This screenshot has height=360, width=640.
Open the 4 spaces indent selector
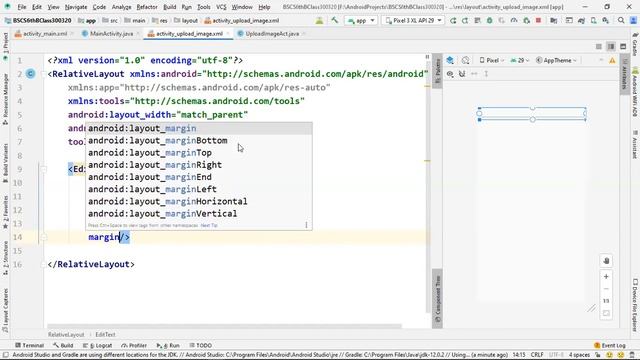(580, 355)
